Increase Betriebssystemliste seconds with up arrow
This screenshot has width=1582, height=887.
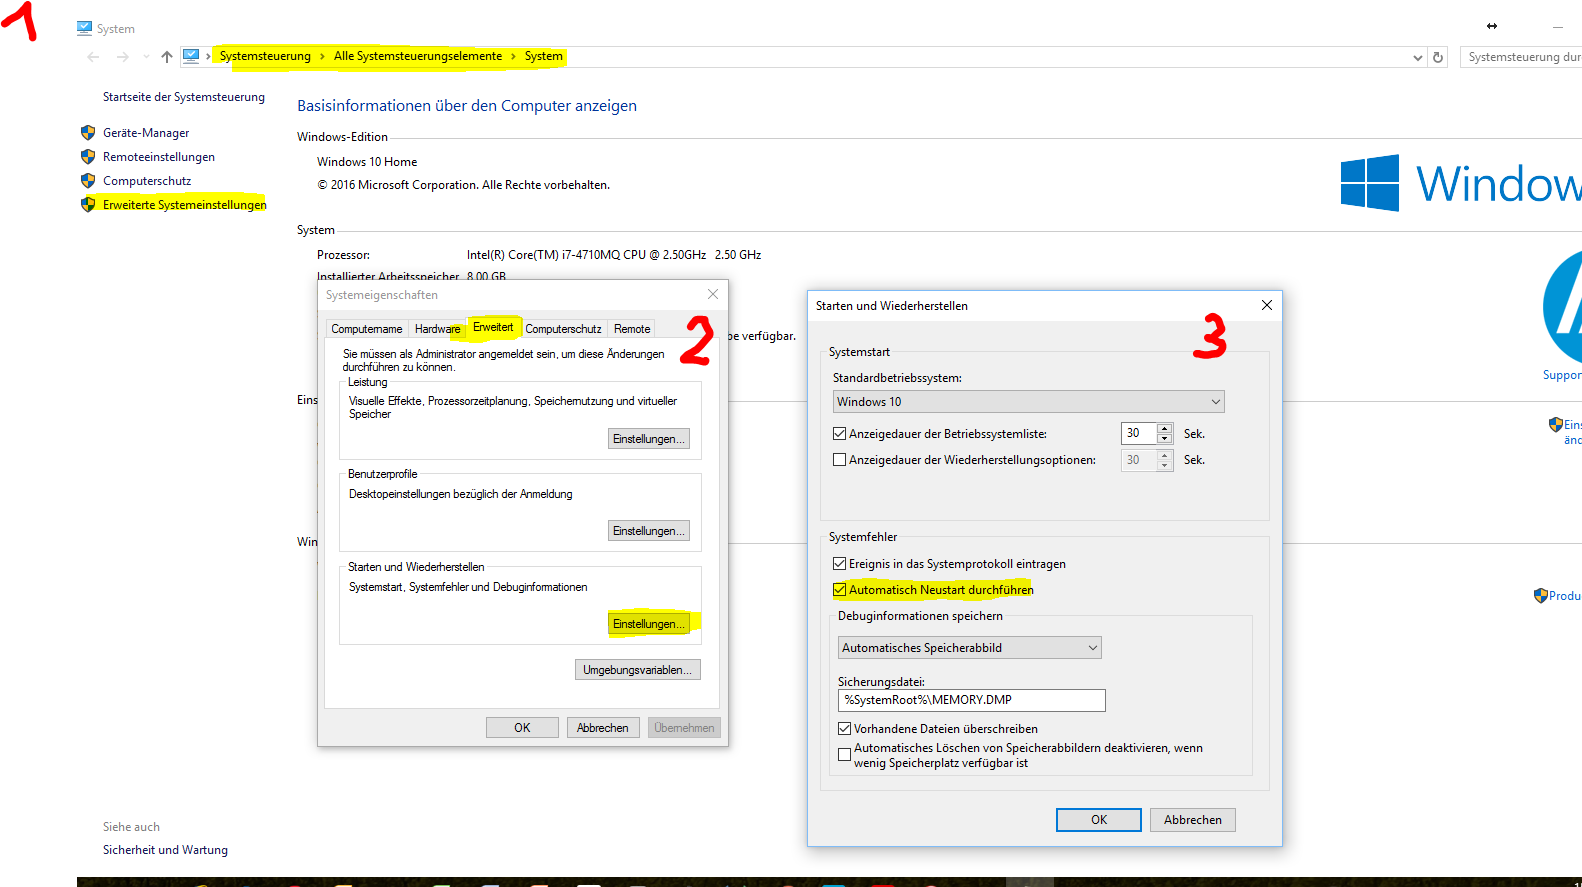[1164, 428]
